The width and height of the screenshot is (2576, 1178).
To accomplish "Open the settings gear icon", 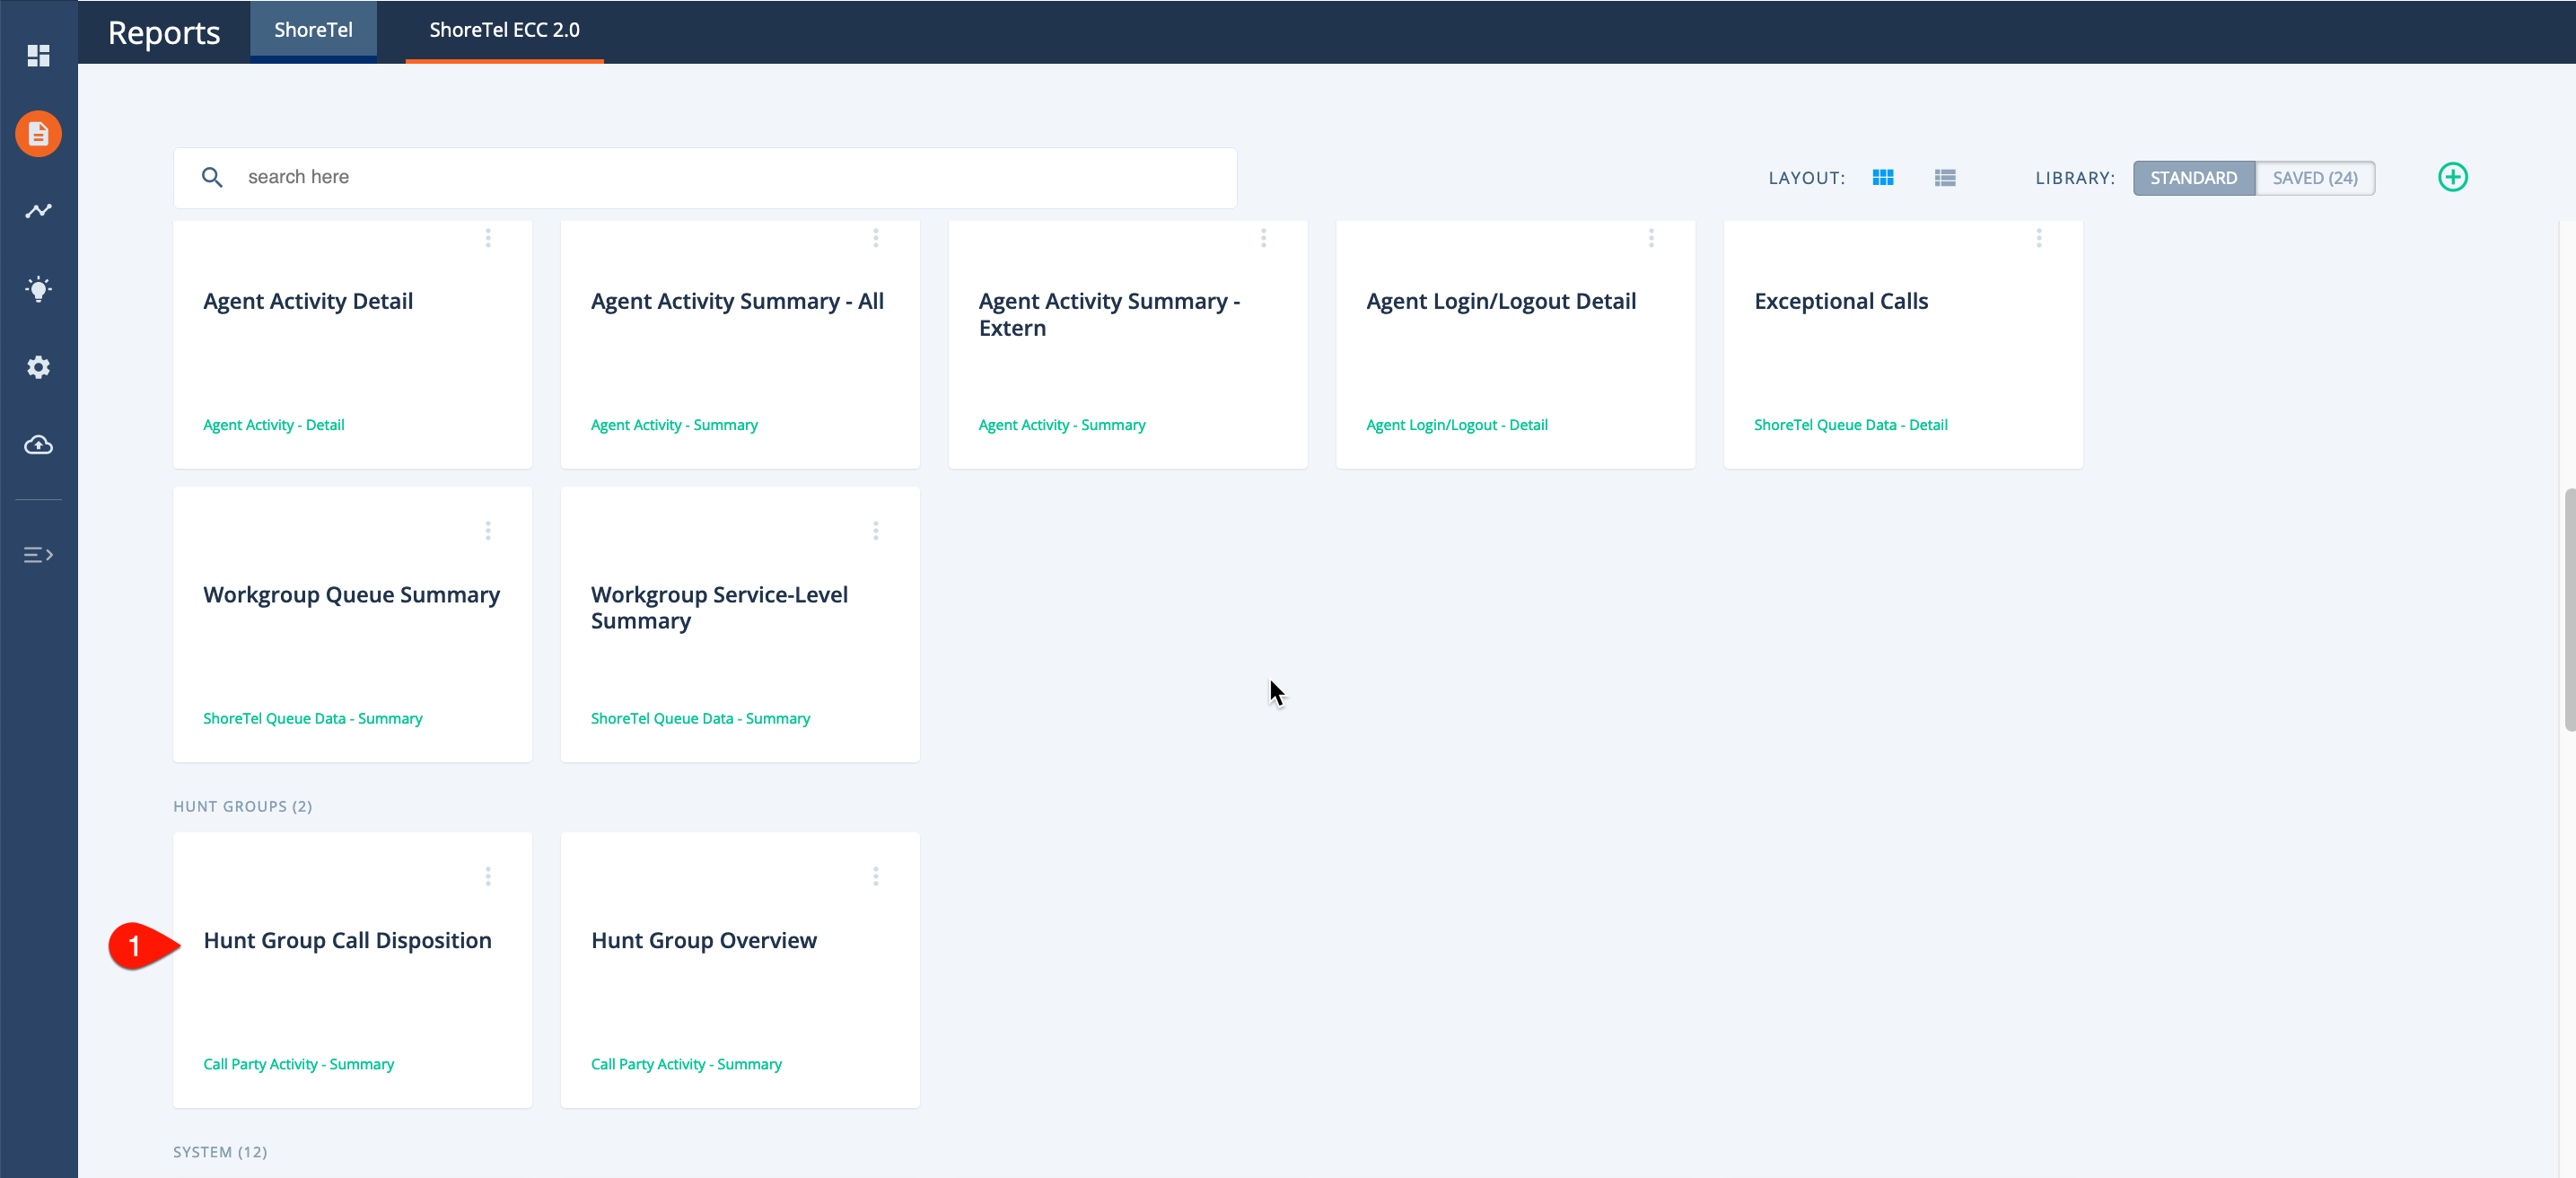I will [x=38, y=367].
